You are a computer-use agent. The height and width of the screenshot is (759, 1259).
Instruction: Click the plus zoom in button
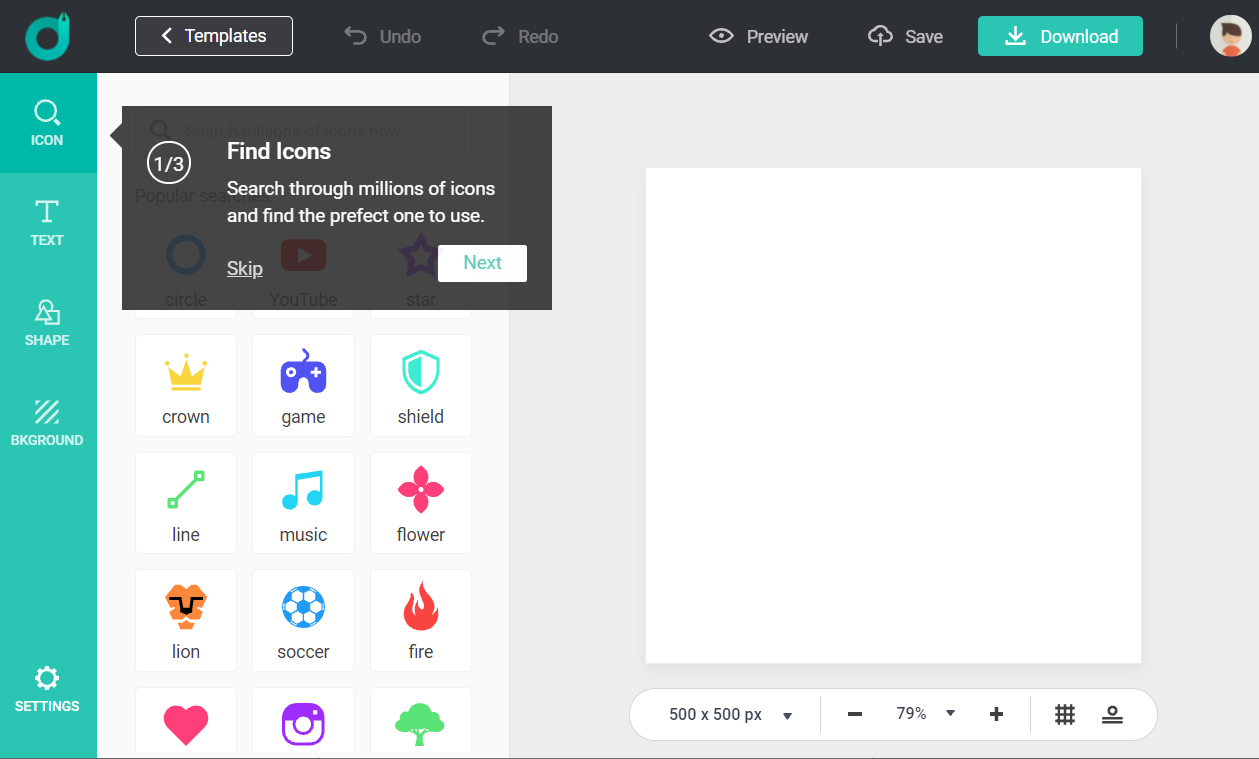(996, 714)
